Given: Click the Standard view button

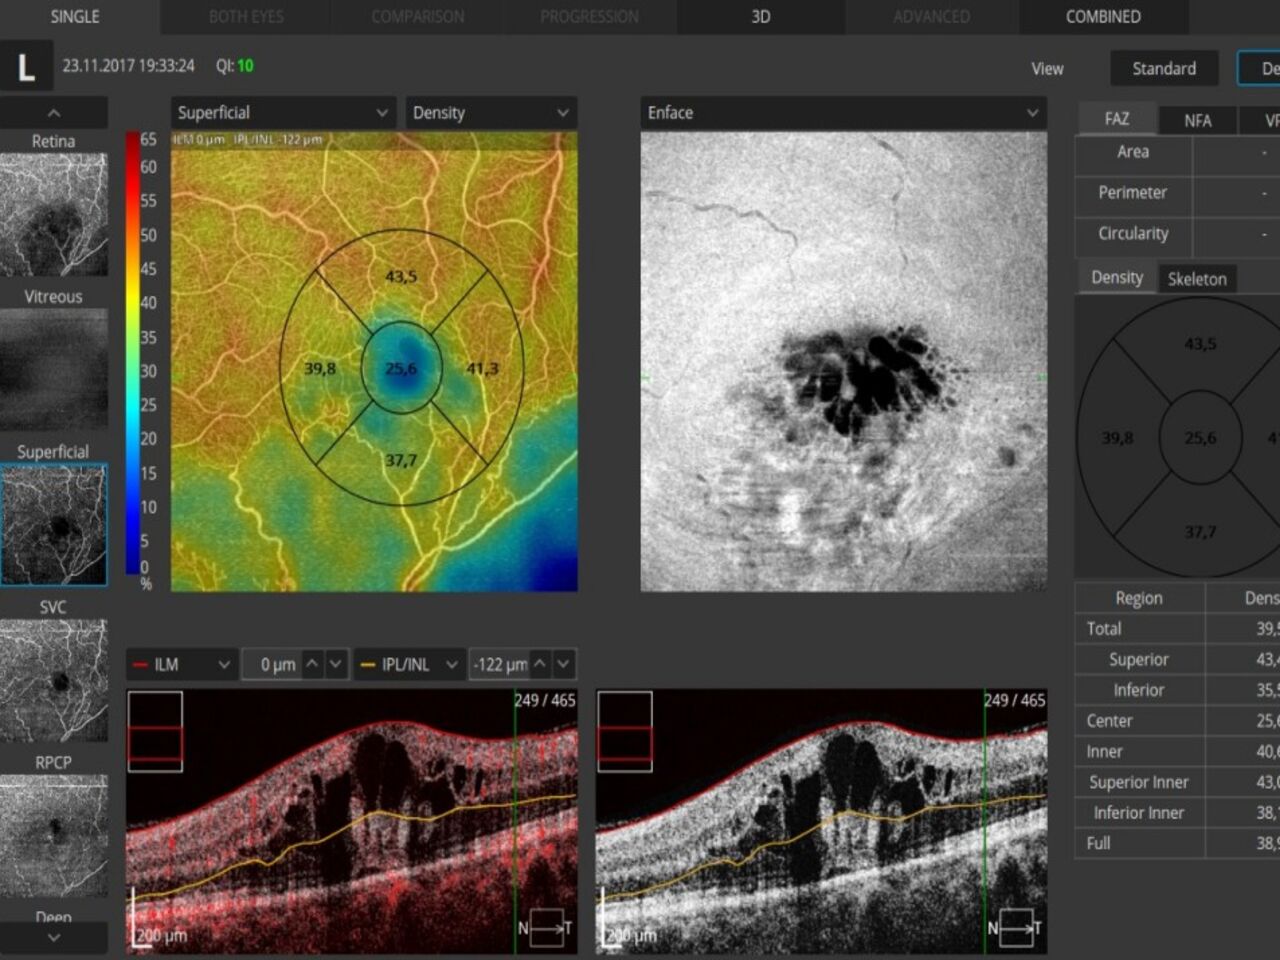Looking at the screenshot, I should click(1164, 68).
